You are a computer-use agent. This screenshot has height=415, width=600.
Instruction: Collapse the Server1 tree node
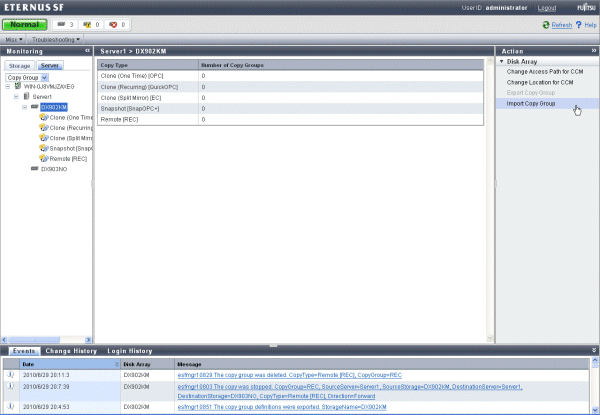coord(15,96)
